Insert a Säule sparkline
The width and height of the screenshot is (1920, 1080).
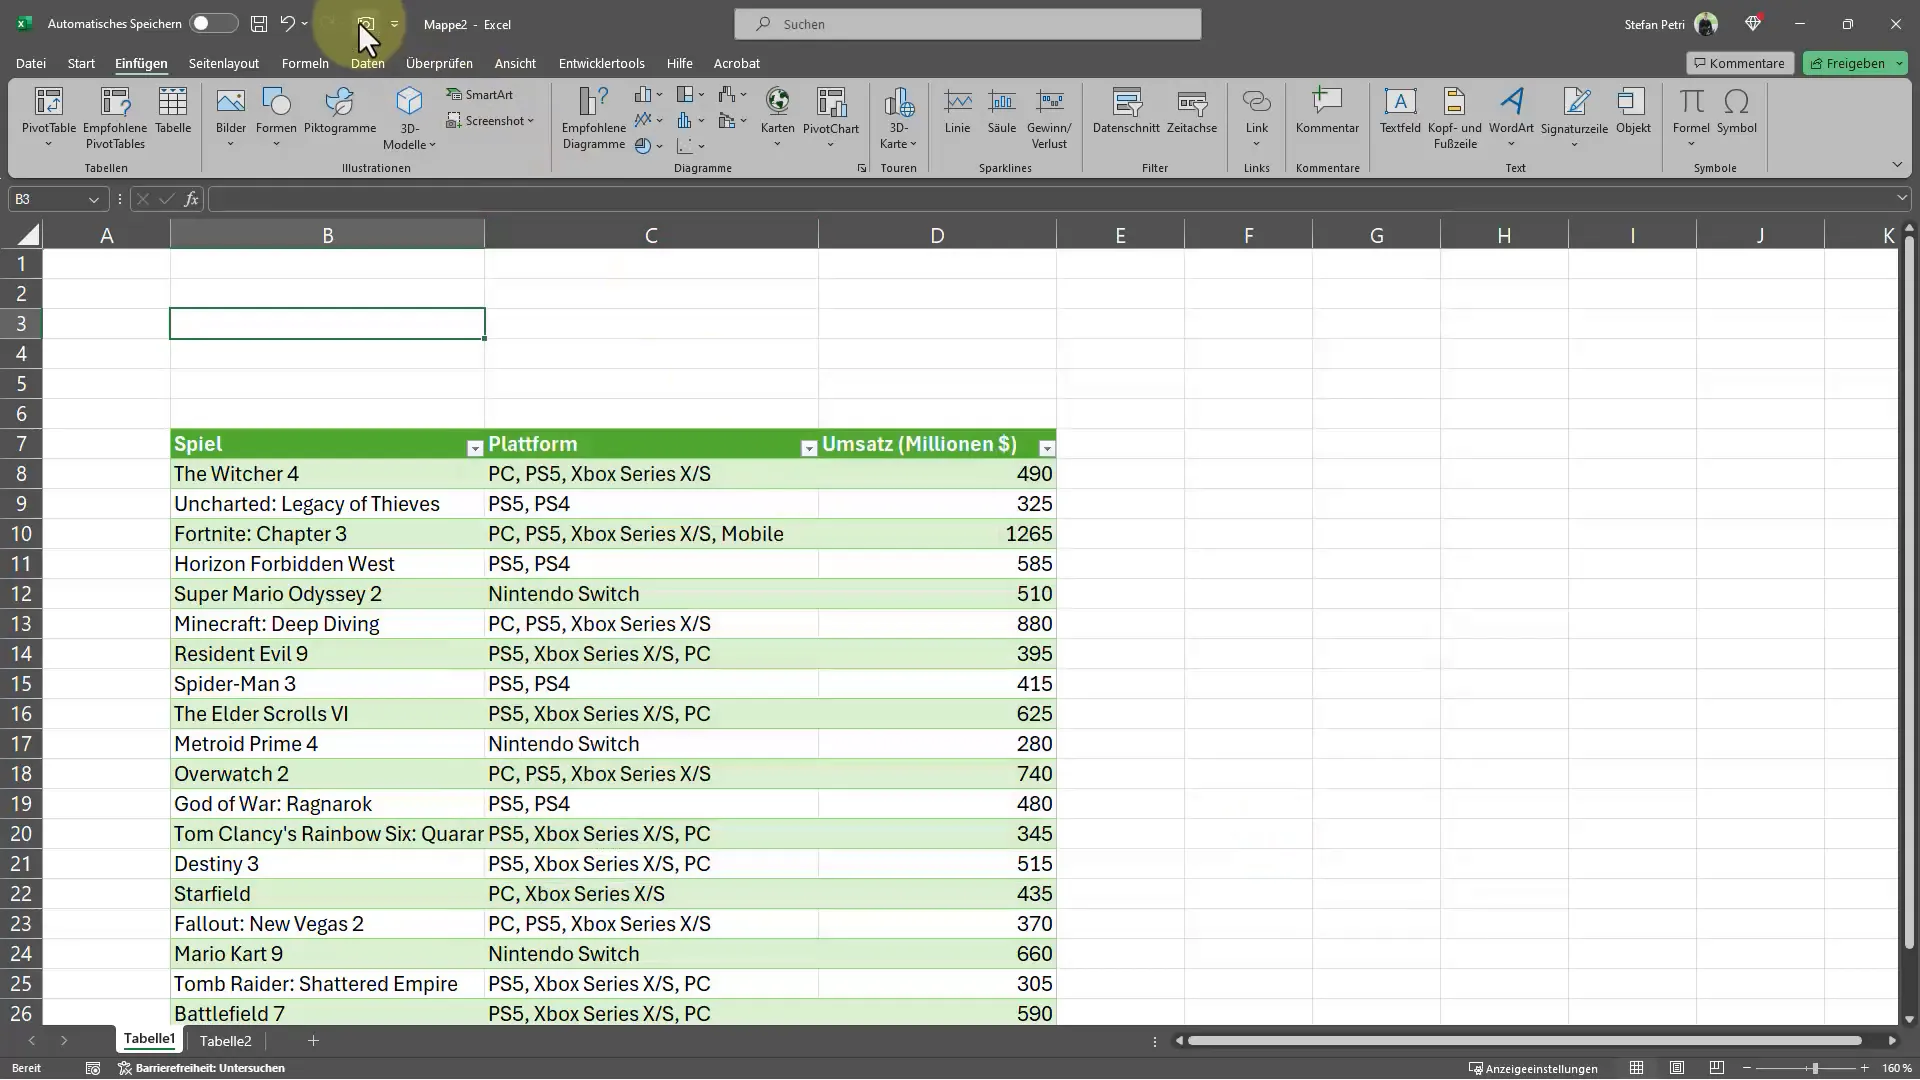(1001, 110)
